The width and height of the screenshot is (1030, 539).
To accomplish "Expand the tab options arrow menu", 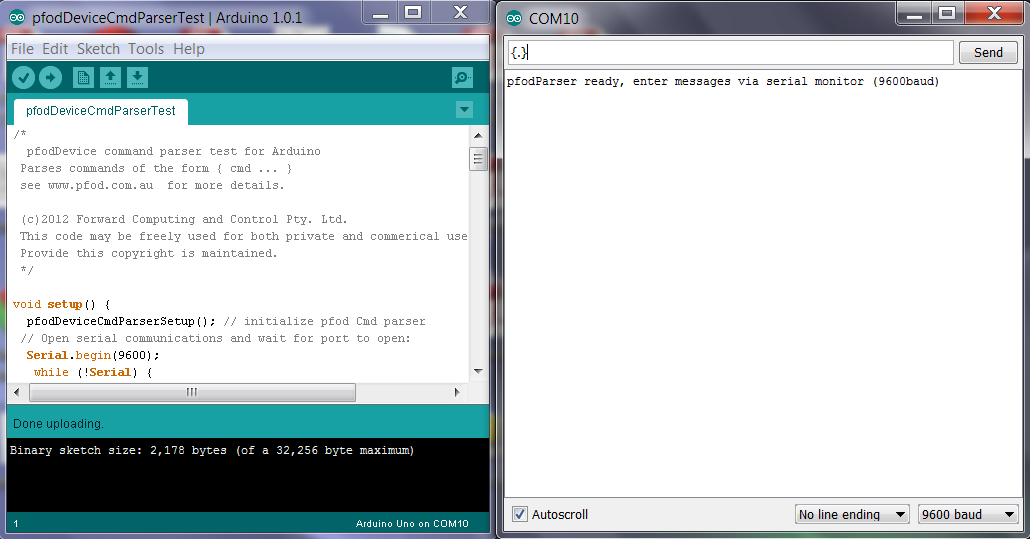I will [x=463, y=110].
